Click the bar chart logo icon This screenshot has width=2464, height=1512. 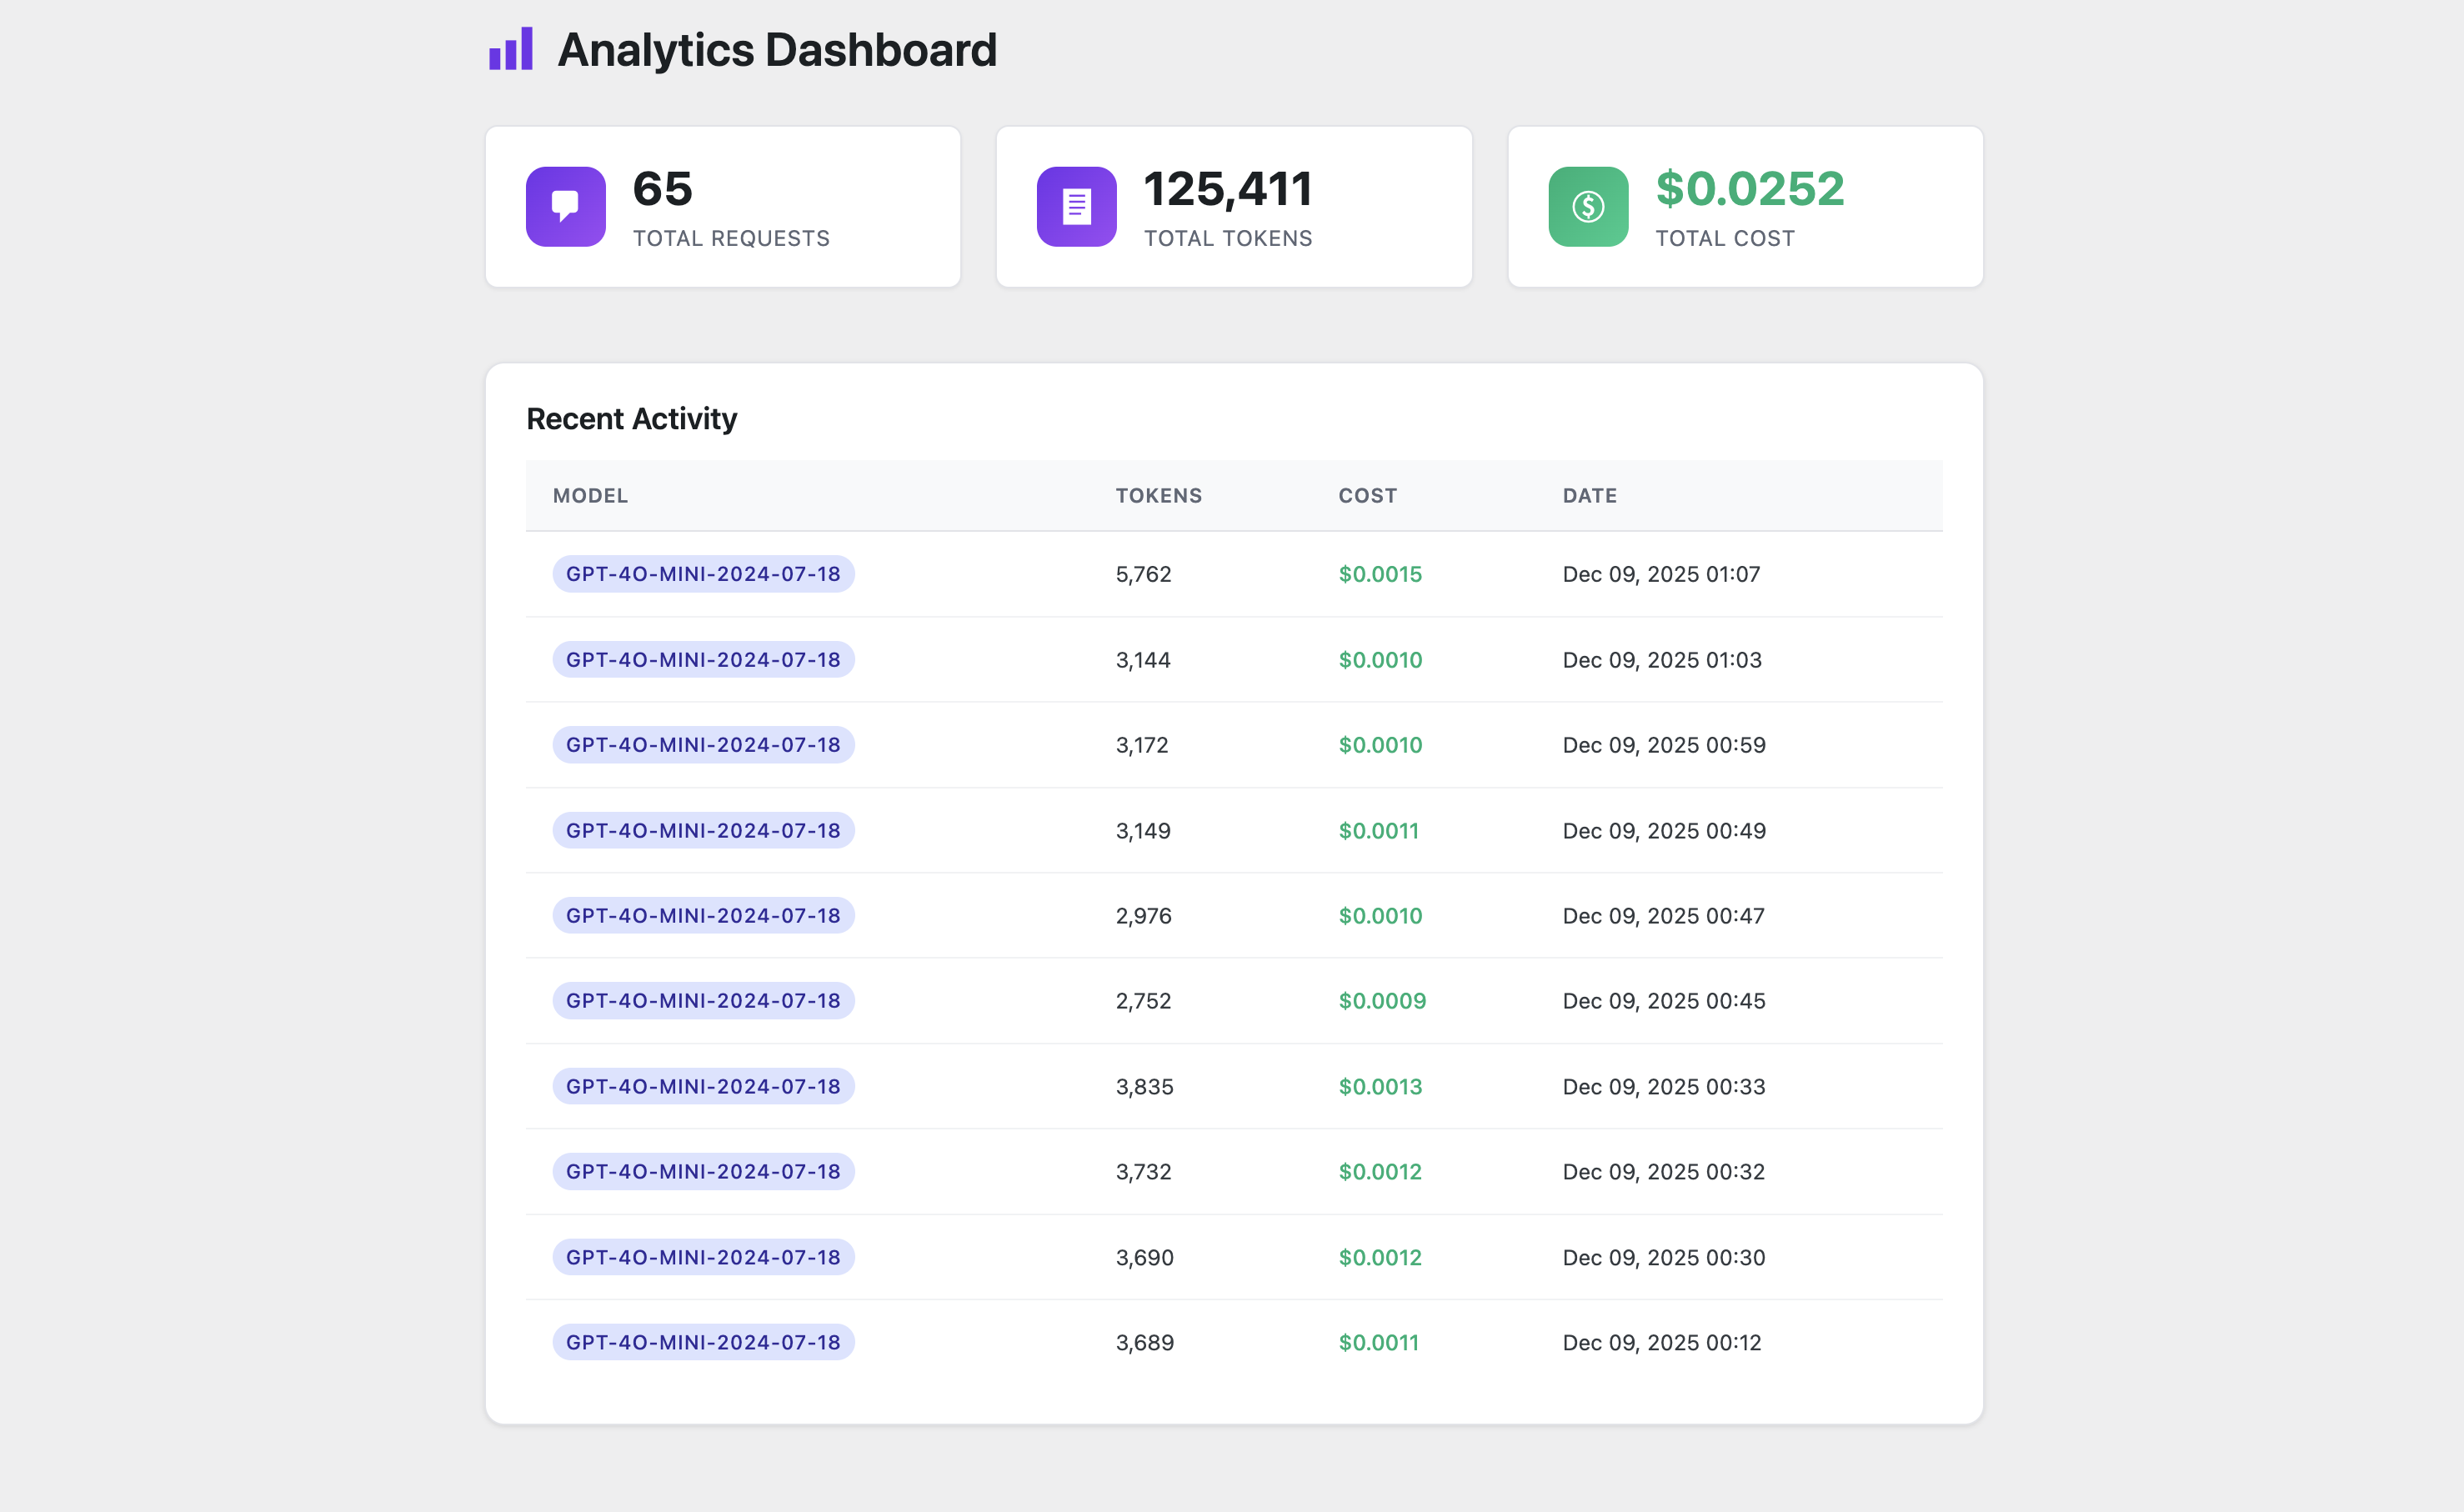tap(510, 49)
